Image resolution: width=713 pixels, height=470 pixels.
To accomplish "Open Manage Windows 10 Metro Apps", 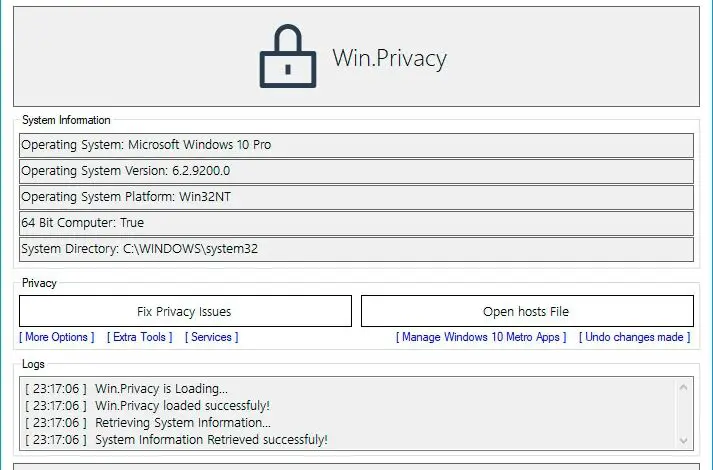I will (x=481, y=337).
